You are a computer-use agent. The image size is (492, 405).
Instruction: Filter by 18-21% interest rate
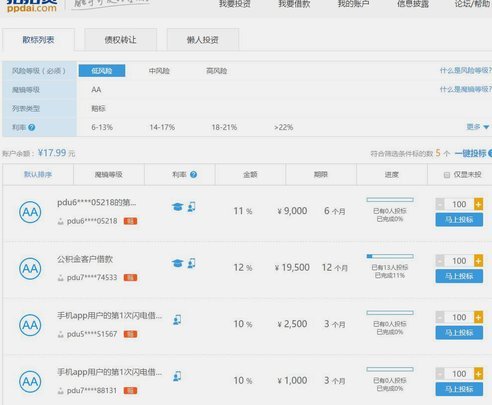(224, 127)
